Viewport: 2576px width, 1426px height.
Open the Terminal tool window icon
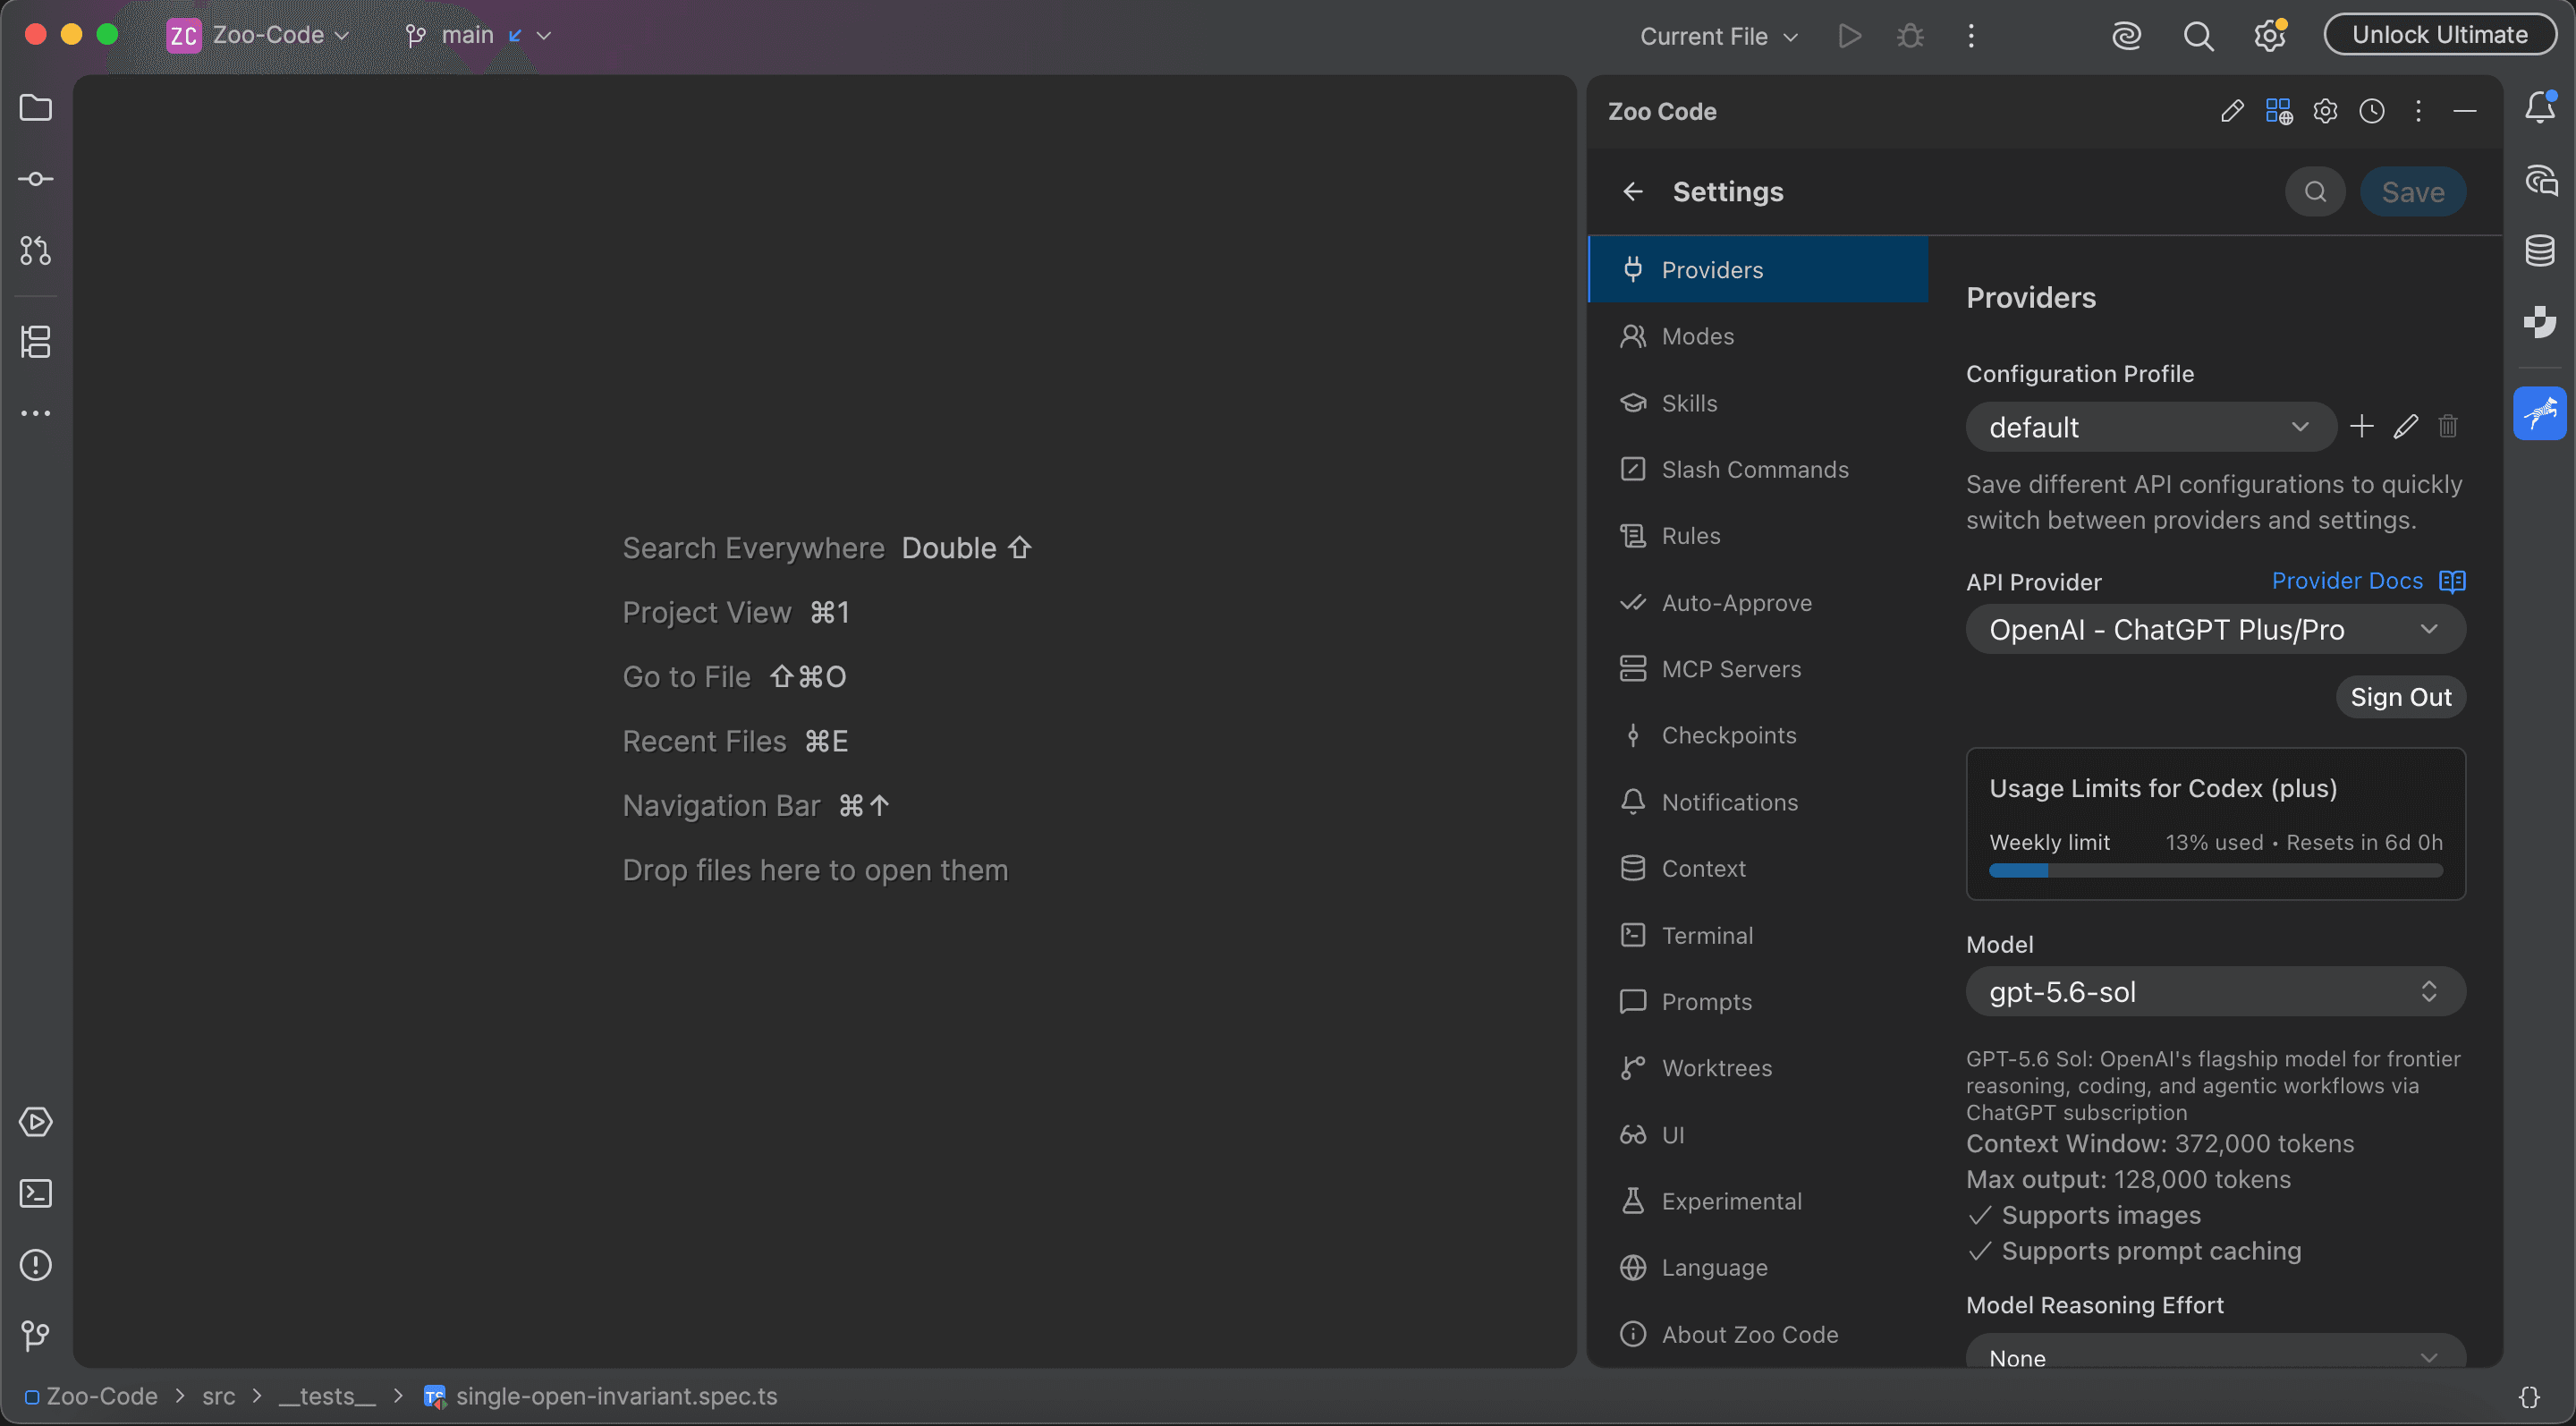click(36, 1193)
